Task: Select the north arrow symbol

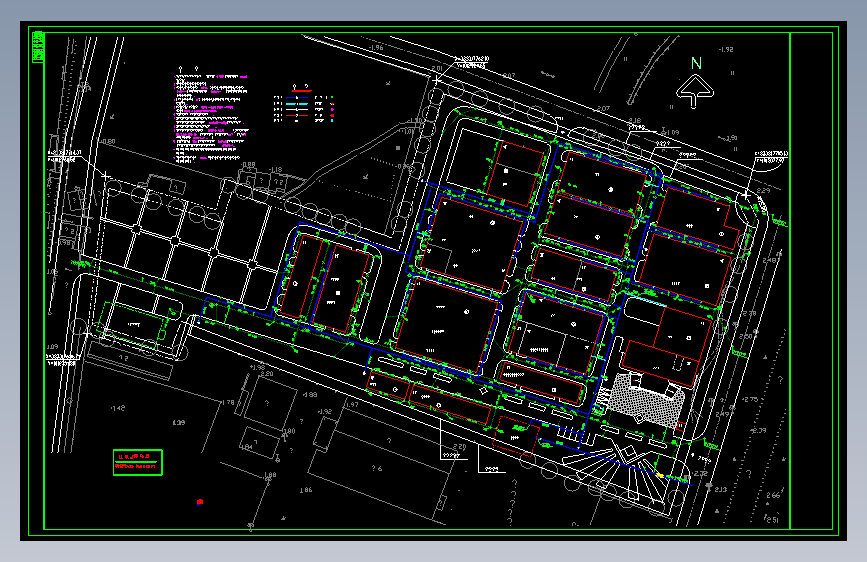Action: click(x=695, y=91)
